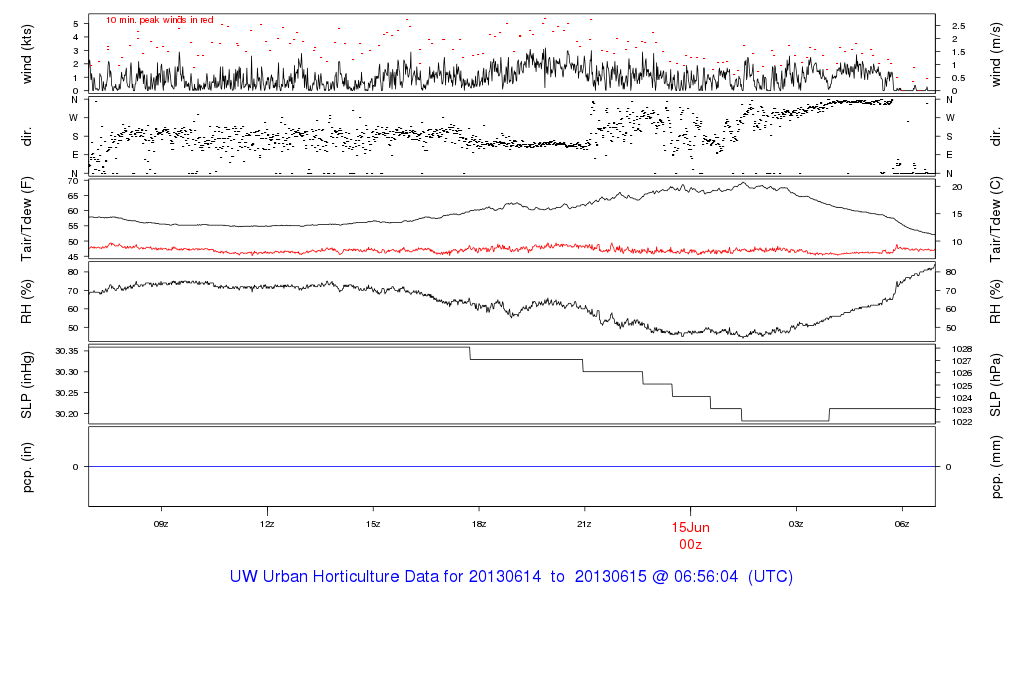Click the 12z time tick label
Viewport: 1024px width, 700px height.
pyautogui.click(x=267, y=523)
